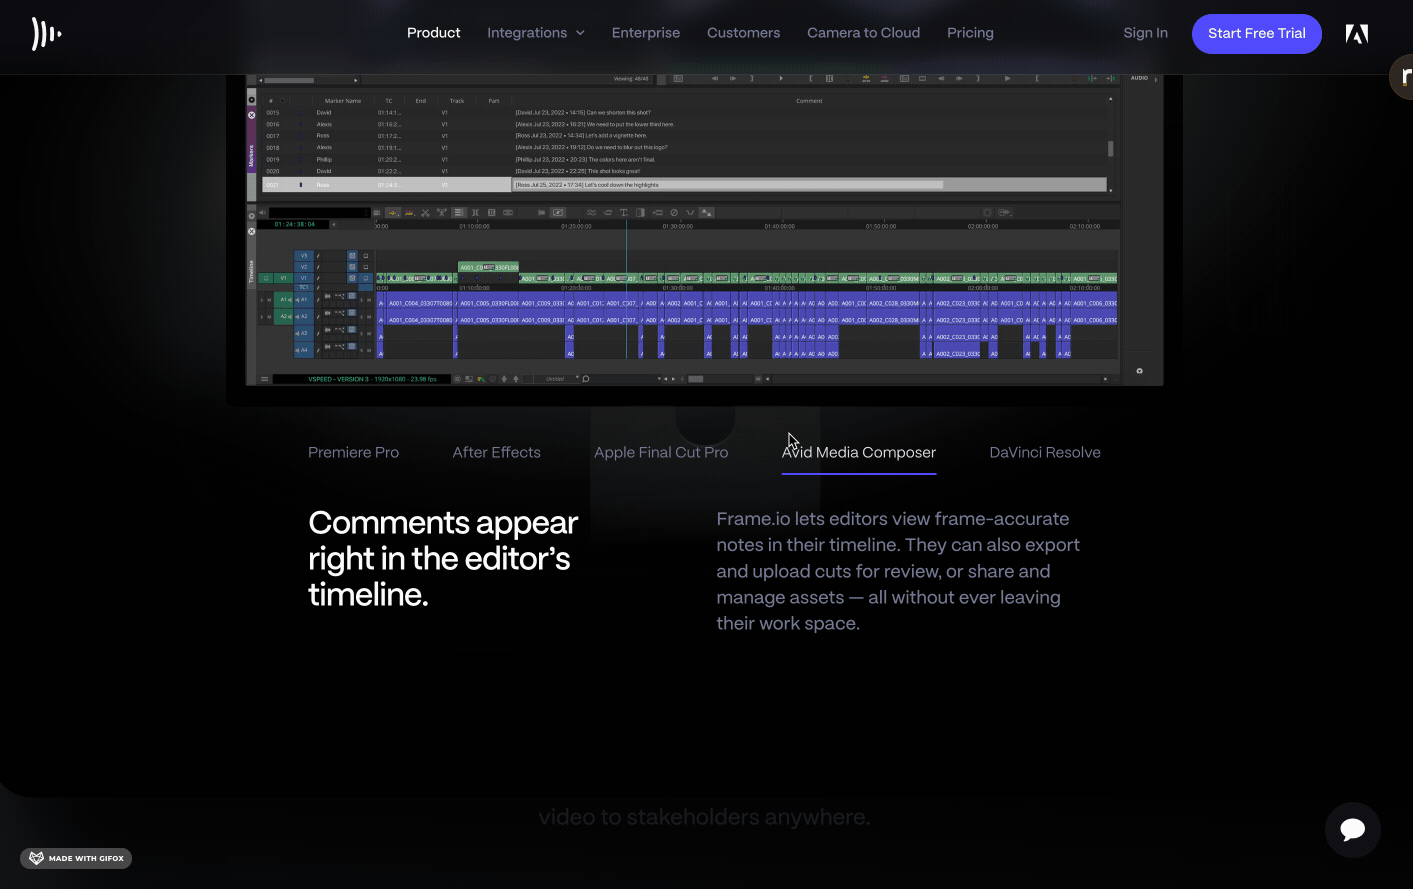Viewport: 1413px width, 889px height.
Task: Toggle the blue A2 record track selector
Action: coord(304,316)
